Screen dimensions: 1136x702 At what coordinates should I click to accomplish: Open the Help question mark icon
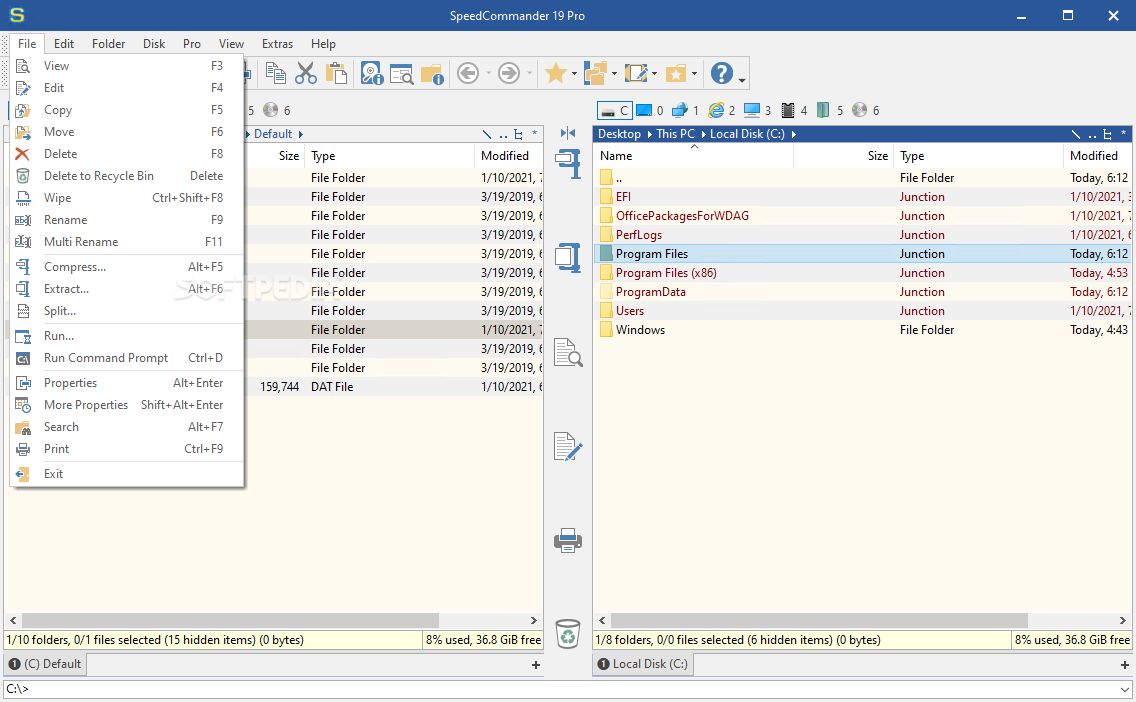point(722,73)
